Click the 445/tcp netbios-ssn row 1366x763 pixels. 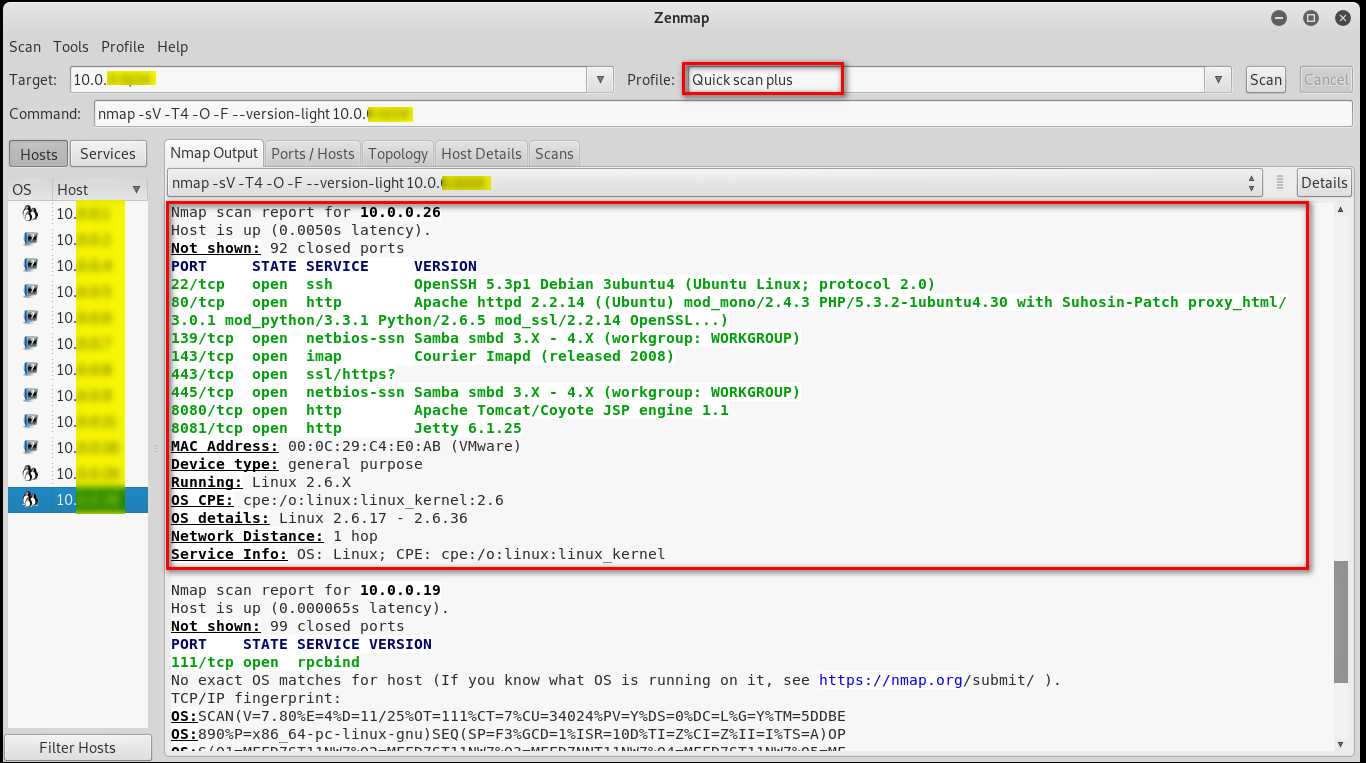(486, 392)
